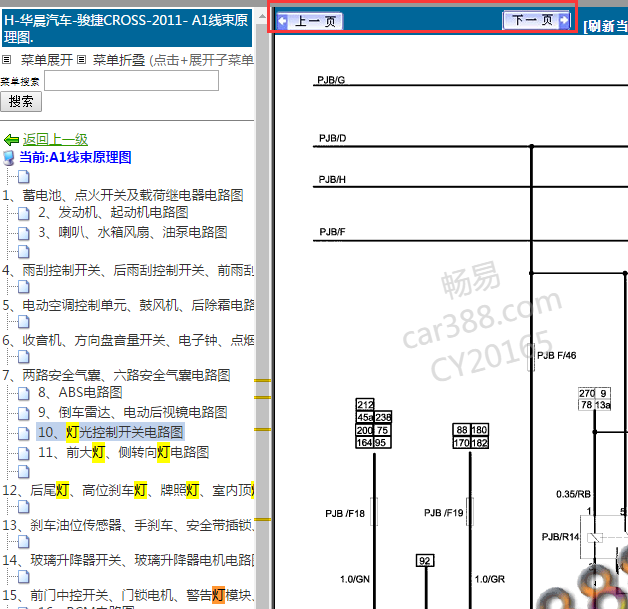Collapse all menus with 菜单折叠
This screenshot has height=609, width=628.
click(x=119, y=60)
